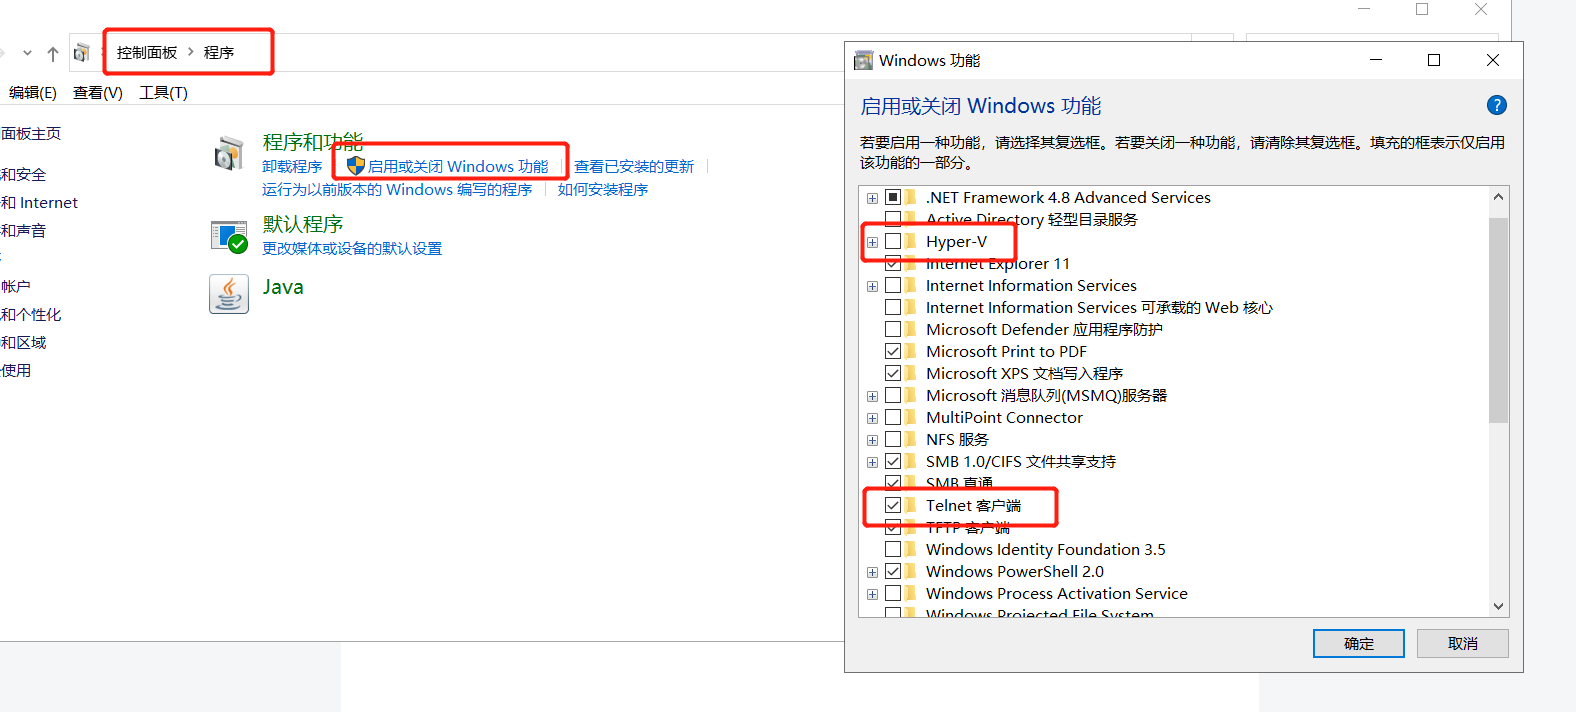Open the 默认程序 heading link
Screen dimensions: 1576x712
pyautogui.click(x=303, y=224)
